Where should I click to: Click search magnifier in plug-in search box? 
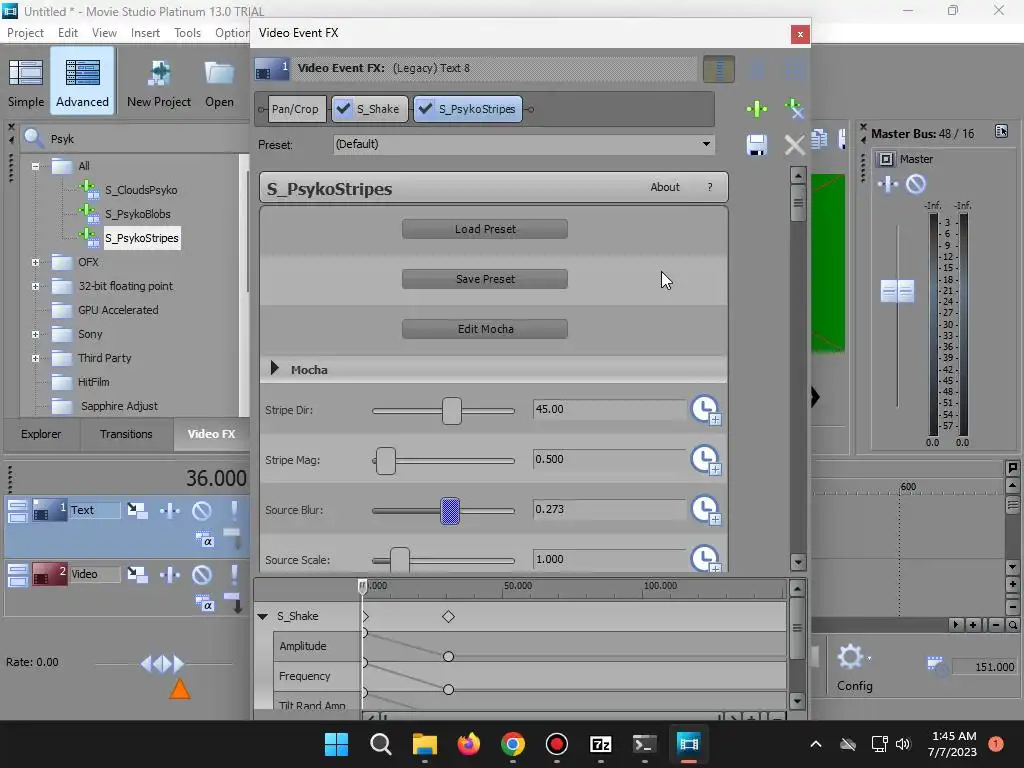pyautogui.click(x=33, y=138)
